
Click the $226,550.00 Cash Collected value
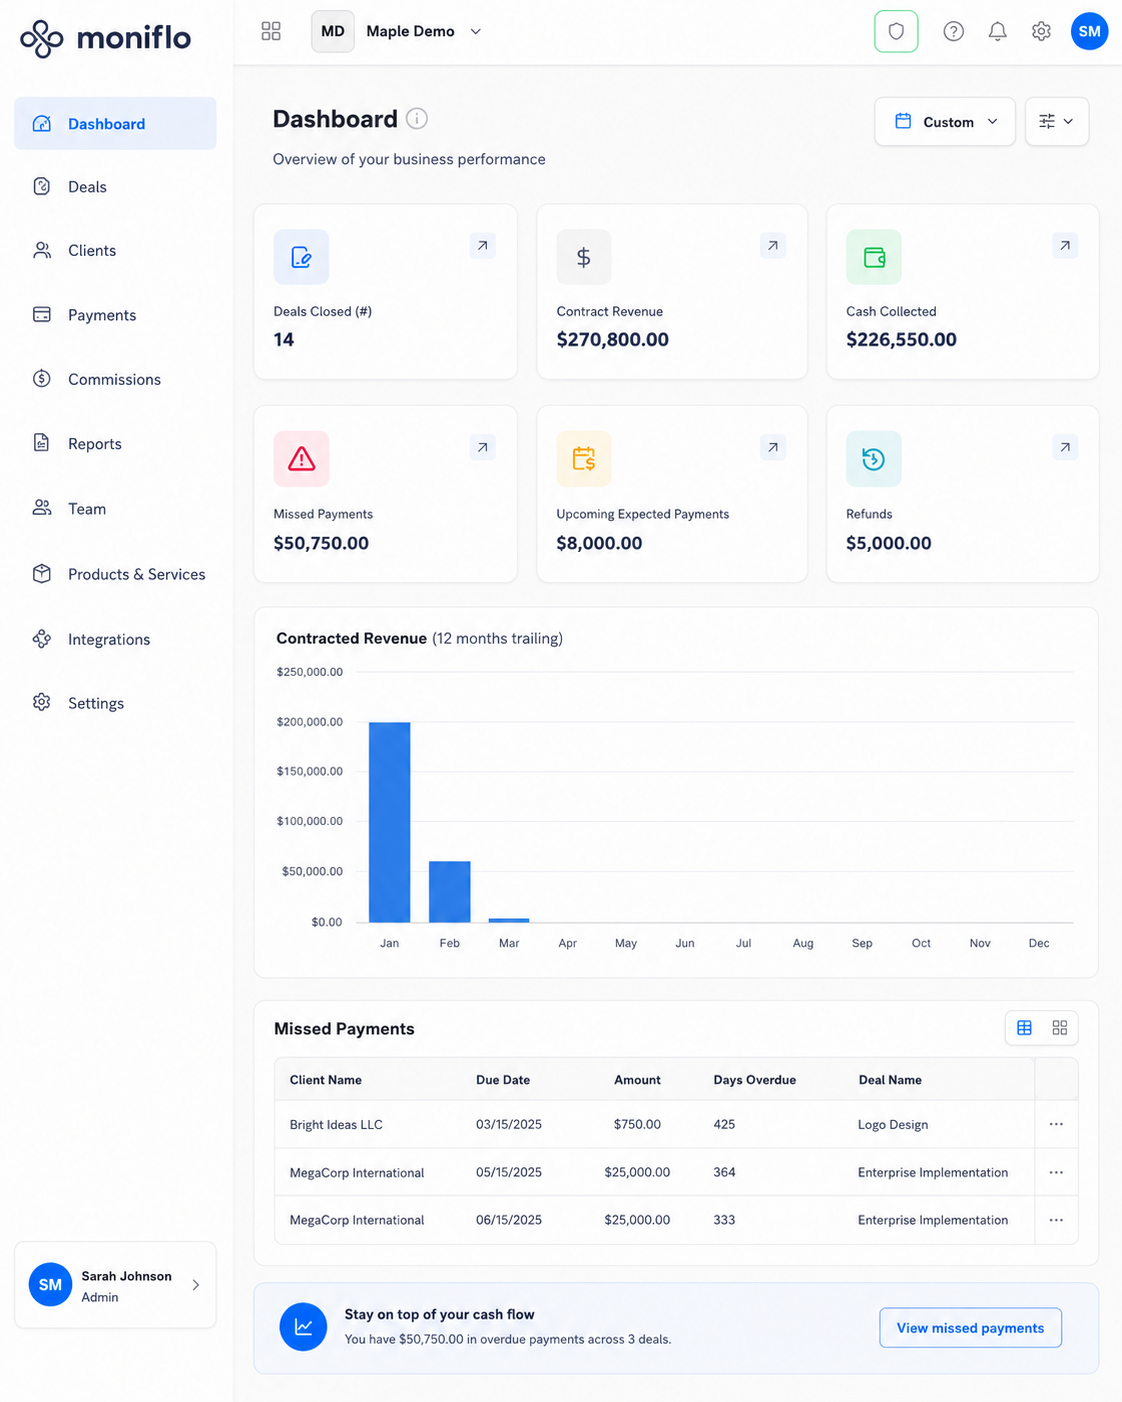coord(901,340)
